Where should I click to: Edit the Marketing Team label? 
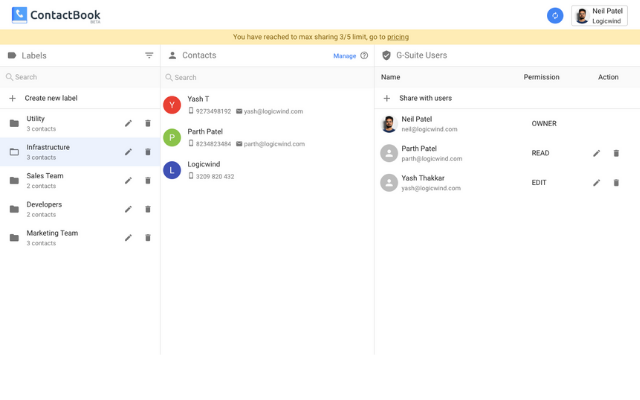pos(128,238)
